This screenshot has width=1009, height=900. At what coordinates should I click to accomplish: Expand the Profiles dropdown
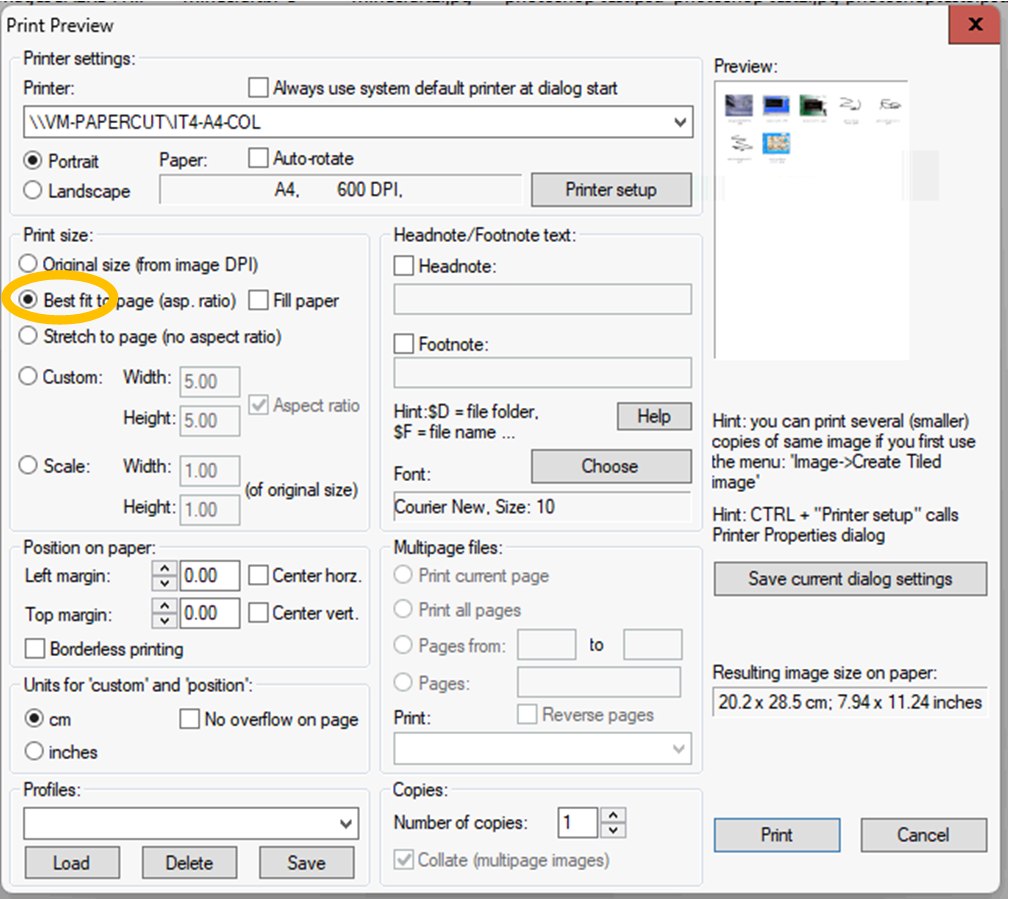click(346, 824)
